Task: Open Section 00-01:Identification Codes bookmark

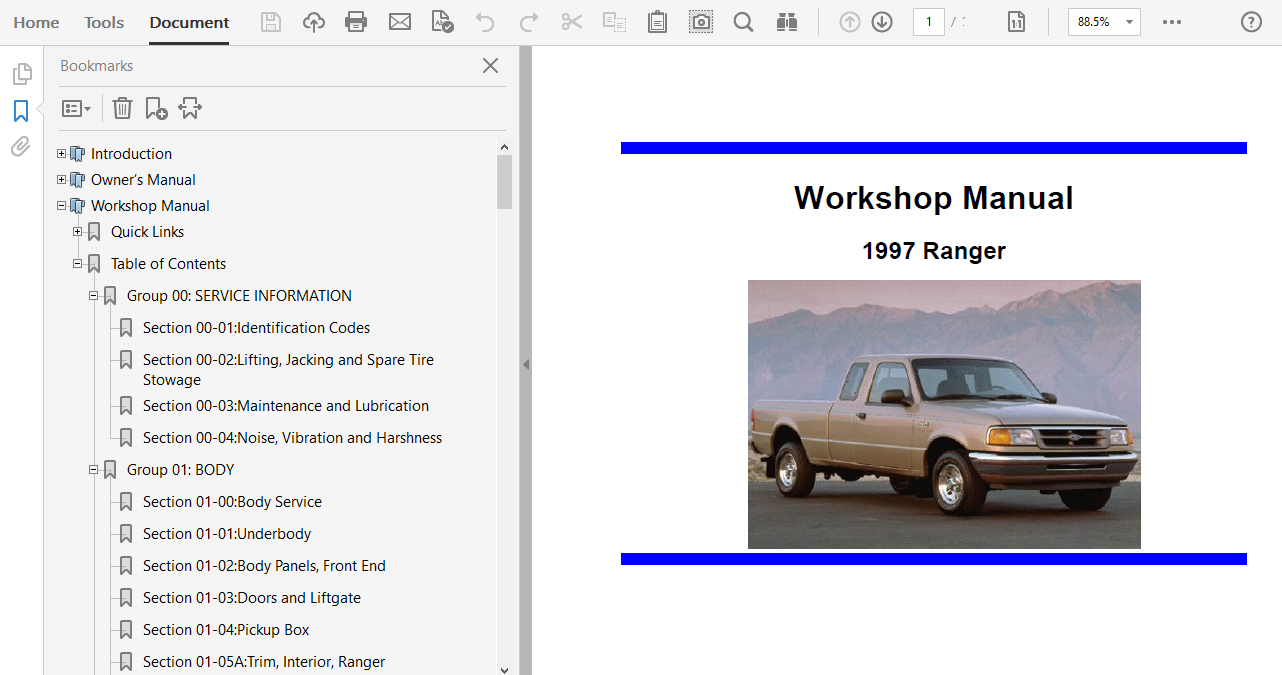Action: [x=256, y=328]
